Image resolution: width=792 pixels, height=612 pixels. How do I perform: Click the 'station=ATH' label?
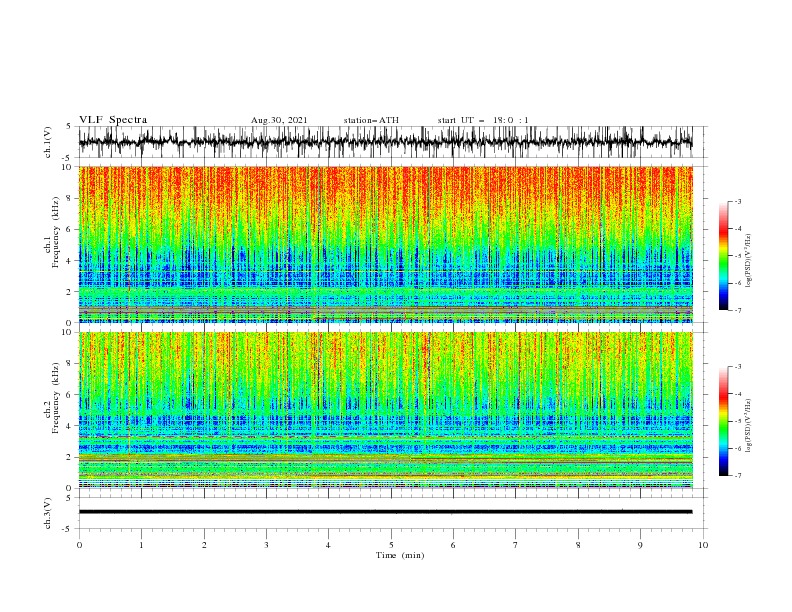[x=371, y=120]
